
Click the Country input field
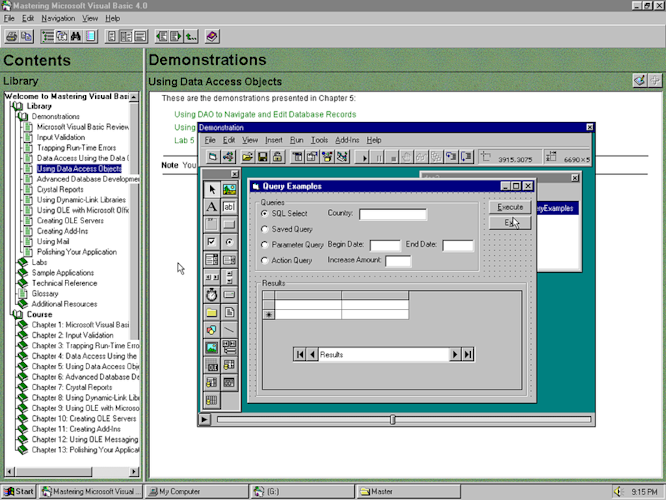click(393, 214)
